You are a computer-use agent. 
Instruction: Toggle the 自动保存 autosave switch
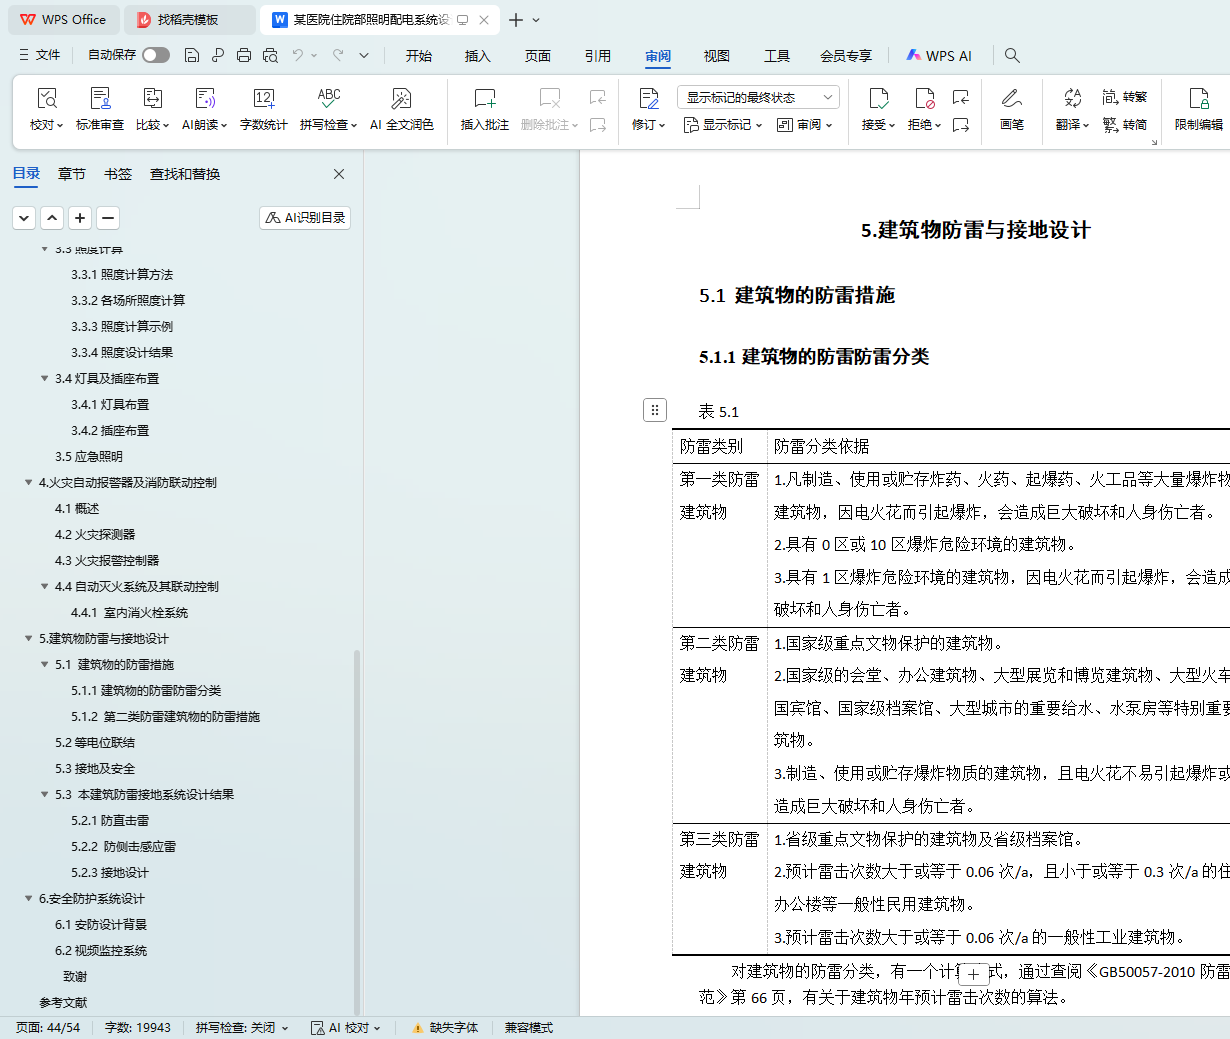click(x=156, y=55)
